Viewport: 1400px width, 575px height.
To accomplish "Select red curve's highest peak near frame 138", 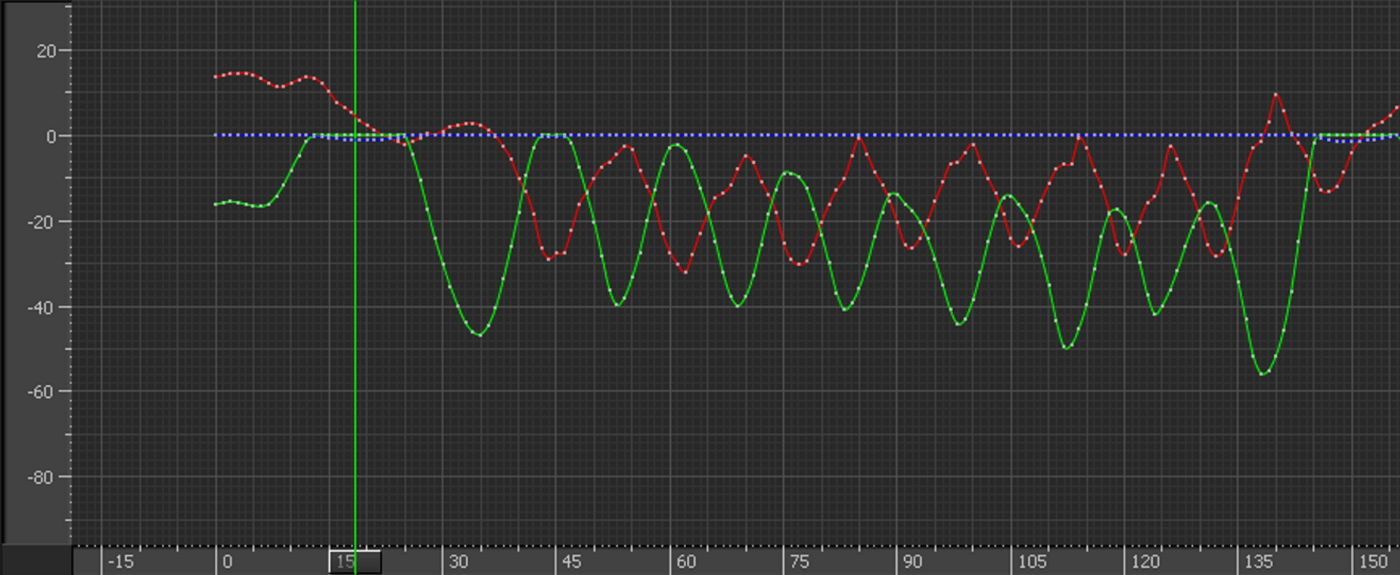I will [x=1277, y=94].
